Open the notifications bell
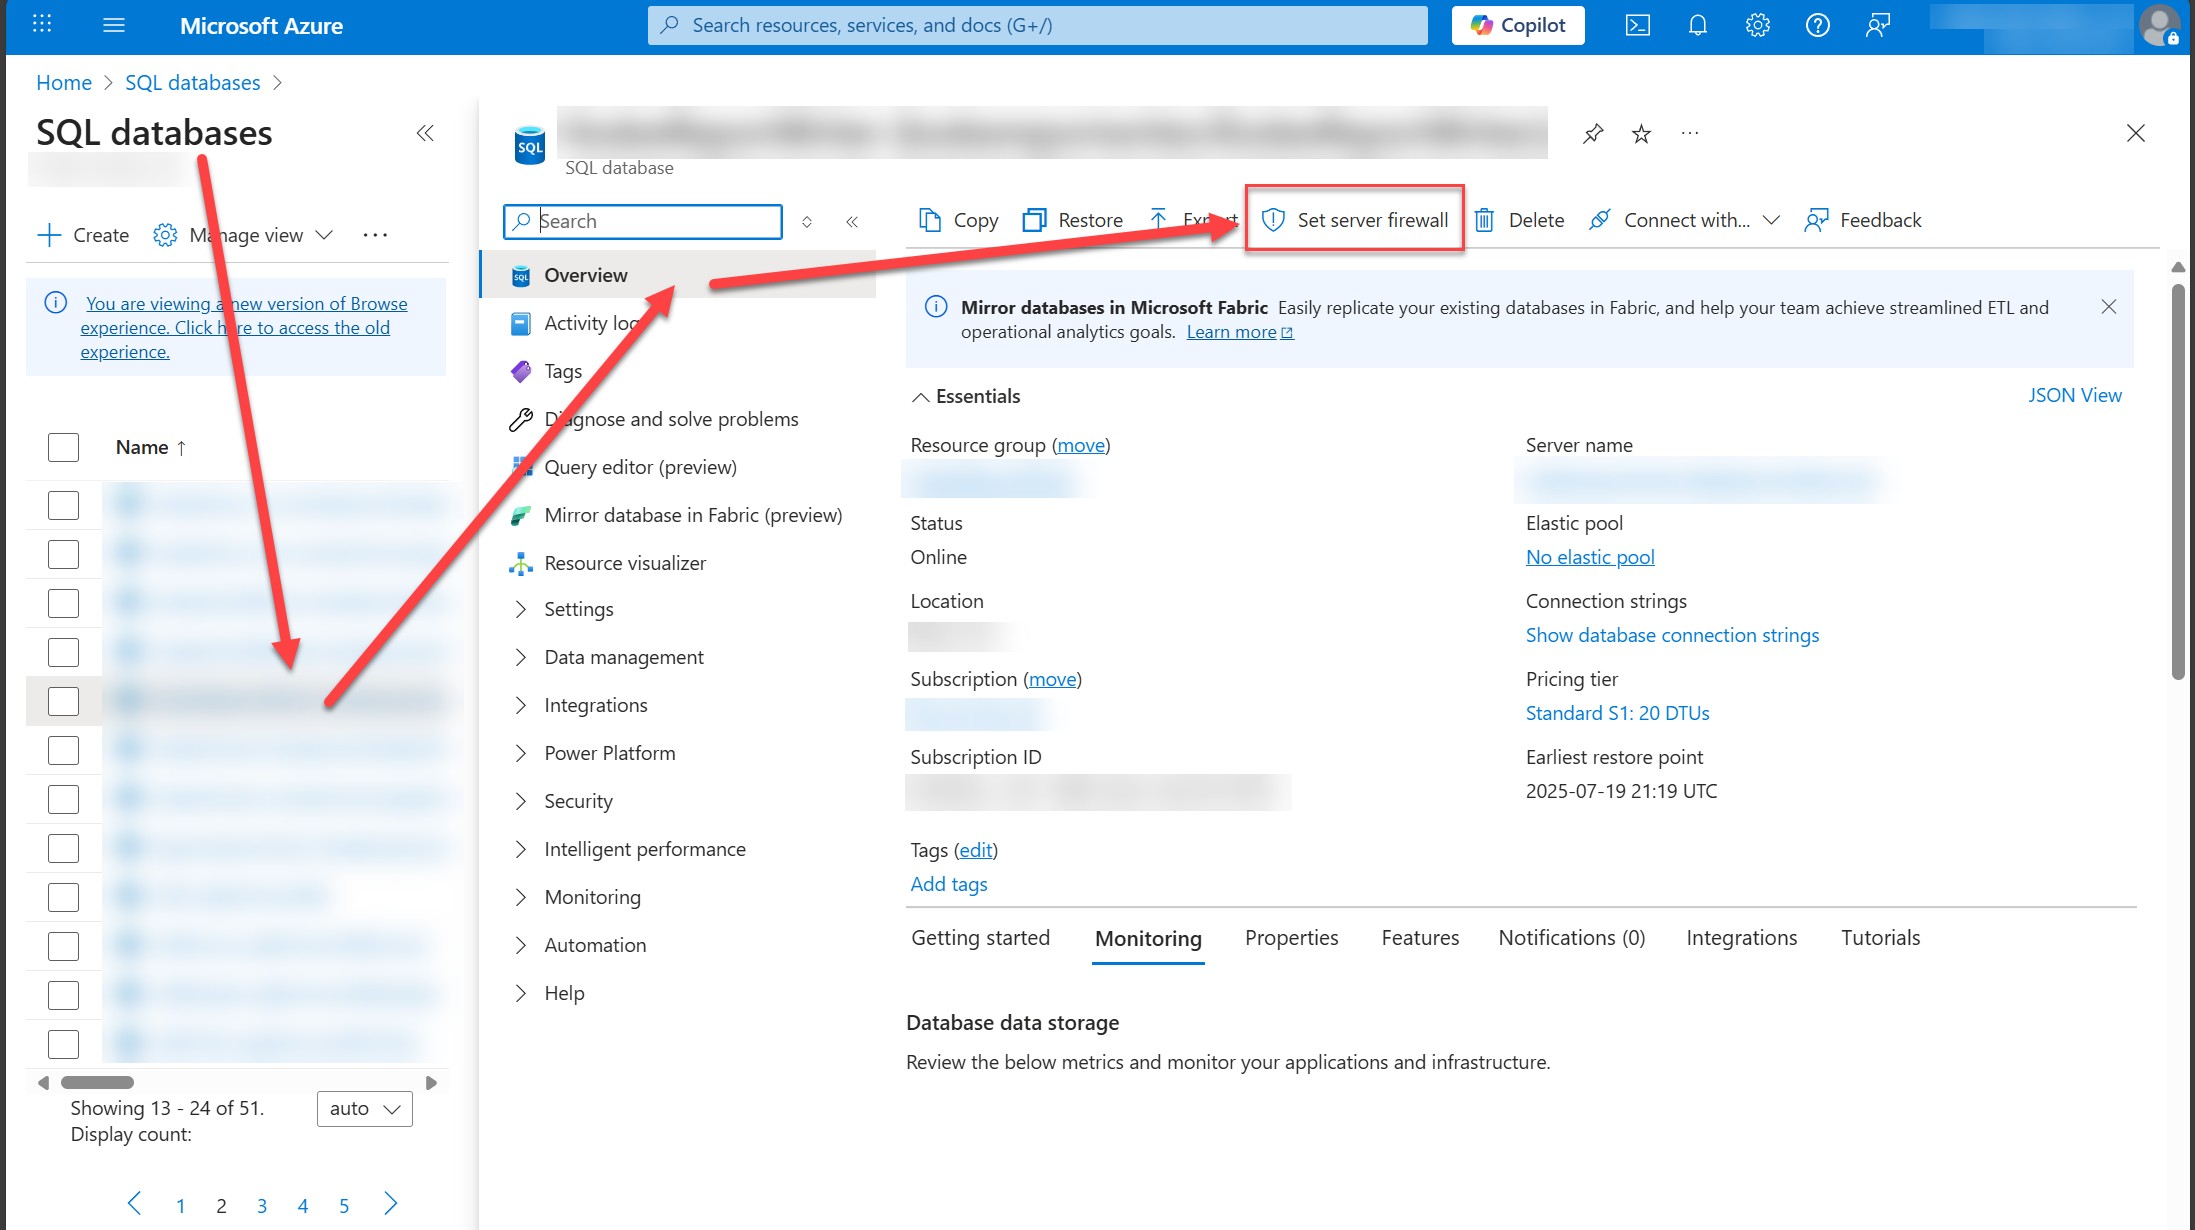Image resolution: width=2195 pixels, height=1230 pixels. click(x=1697, y=25)
